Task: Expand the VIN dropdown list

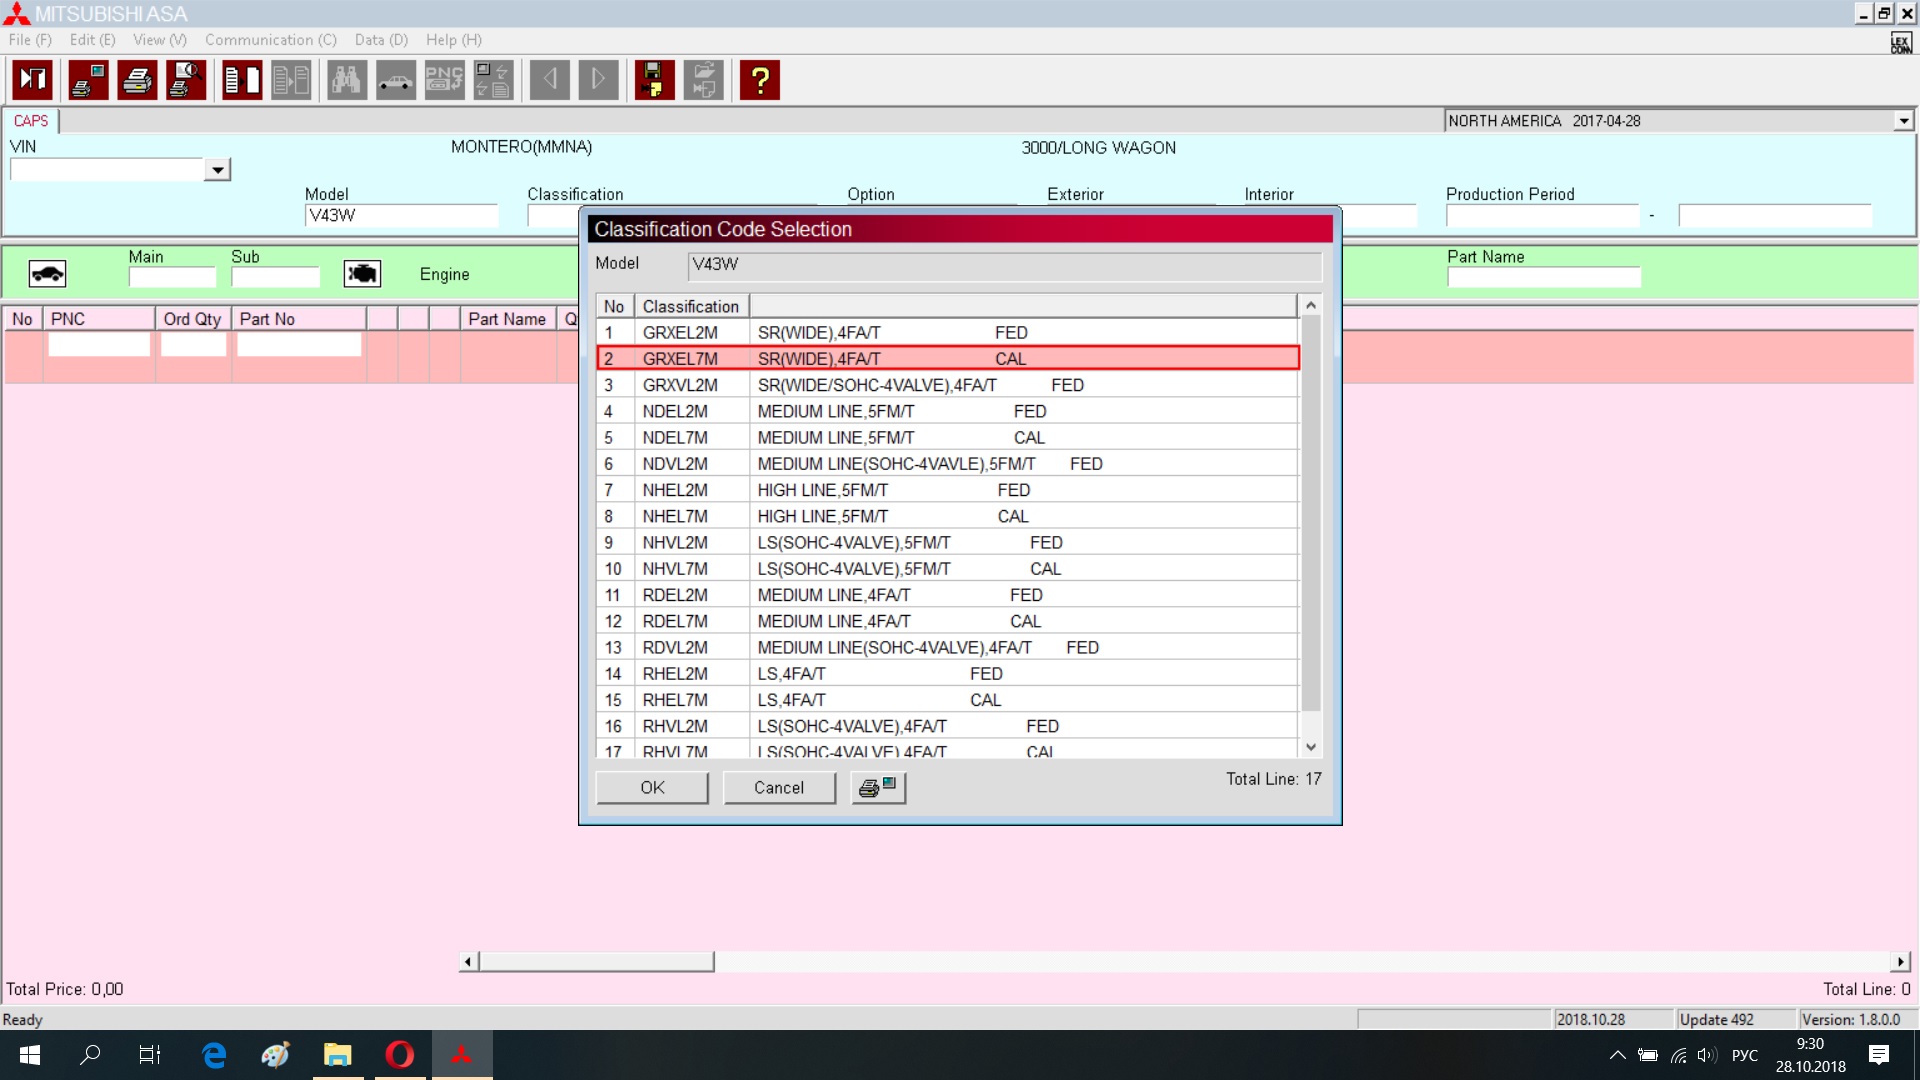Action: [x=217, y=170]
